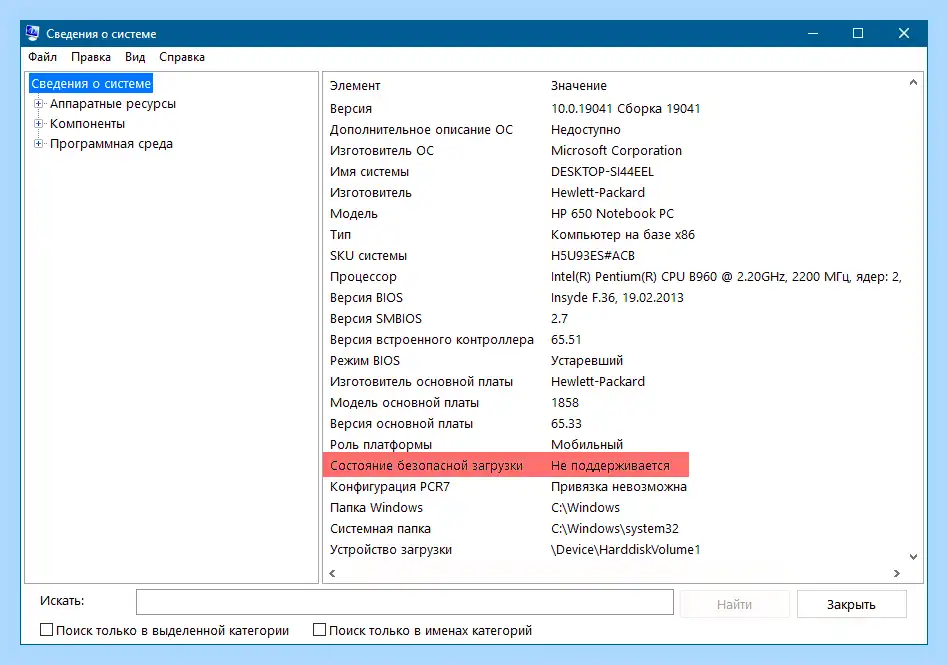Click the Закрыть button
The width and height of the screenshot is (948, 665).
pos(851,604)
